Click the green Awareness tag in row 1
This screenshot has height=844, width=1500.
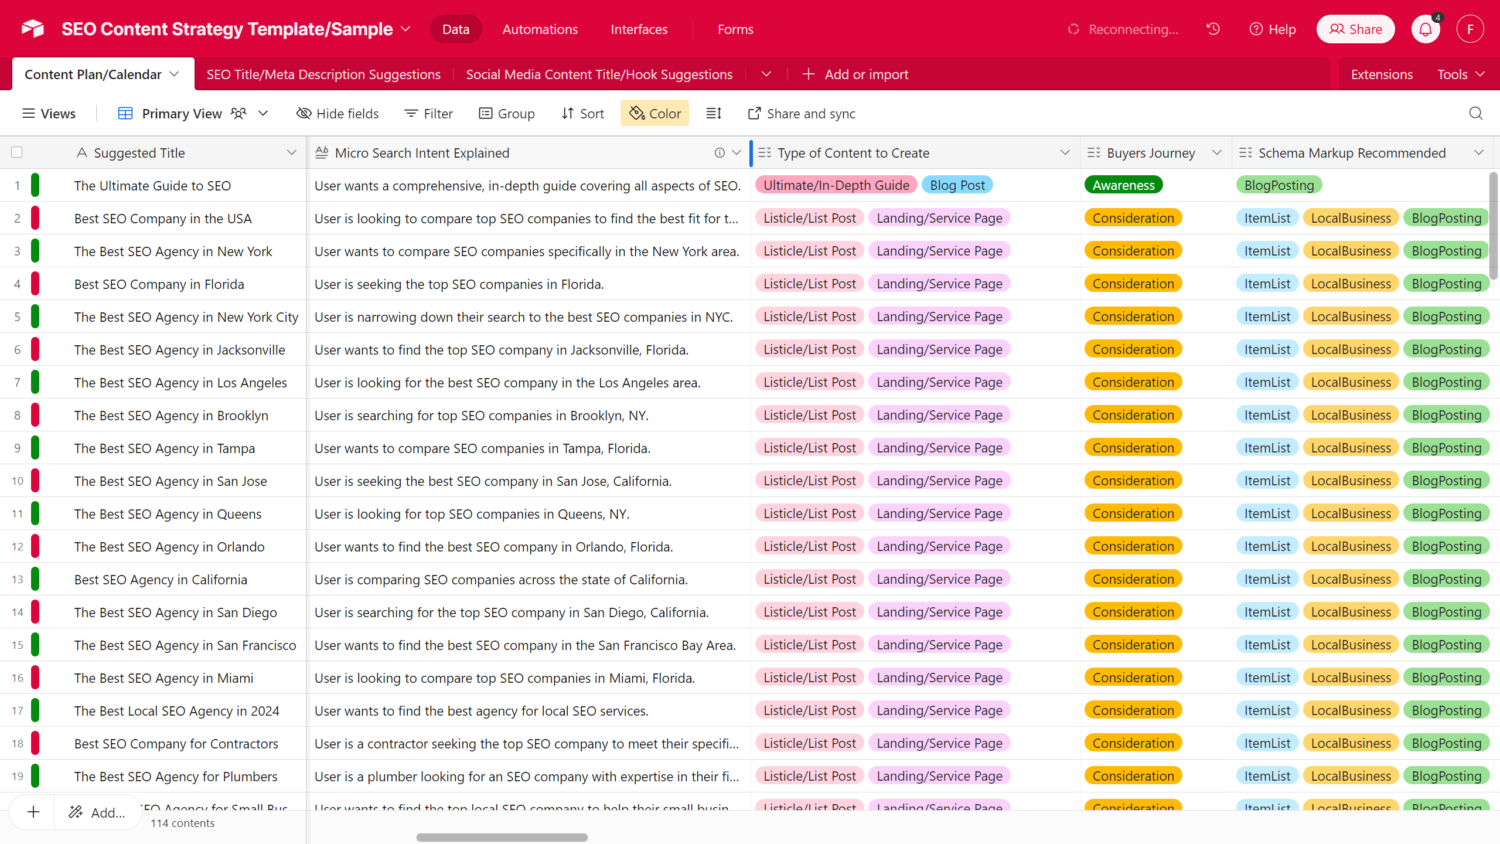coord(1123,186)
